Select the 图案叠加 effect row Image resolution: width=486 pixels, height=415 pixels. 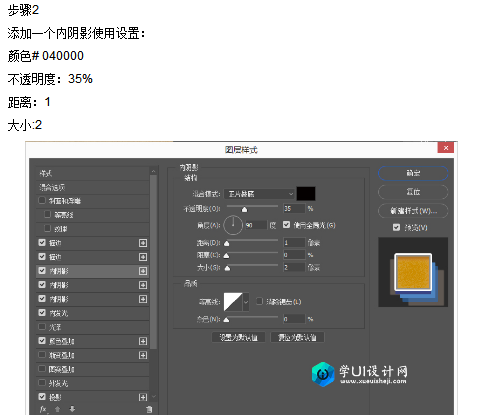click(92, 369)
